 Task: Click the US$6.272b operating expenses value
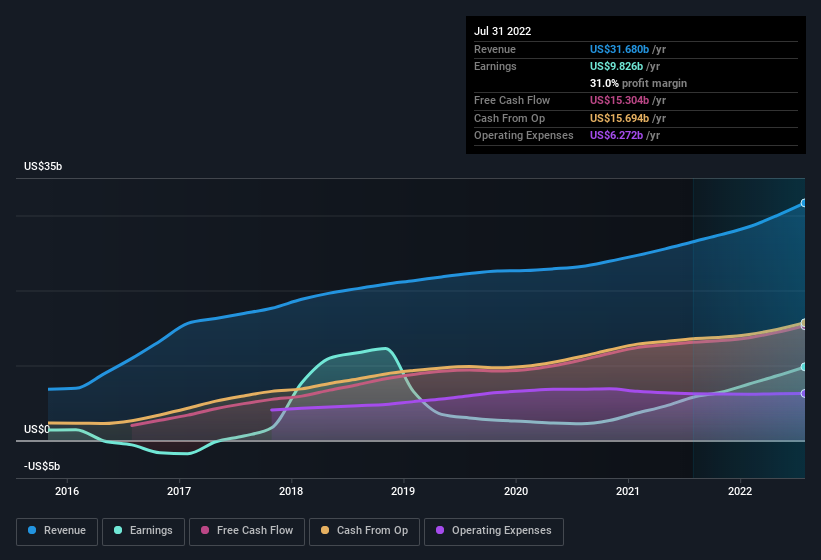click(616, 136)
